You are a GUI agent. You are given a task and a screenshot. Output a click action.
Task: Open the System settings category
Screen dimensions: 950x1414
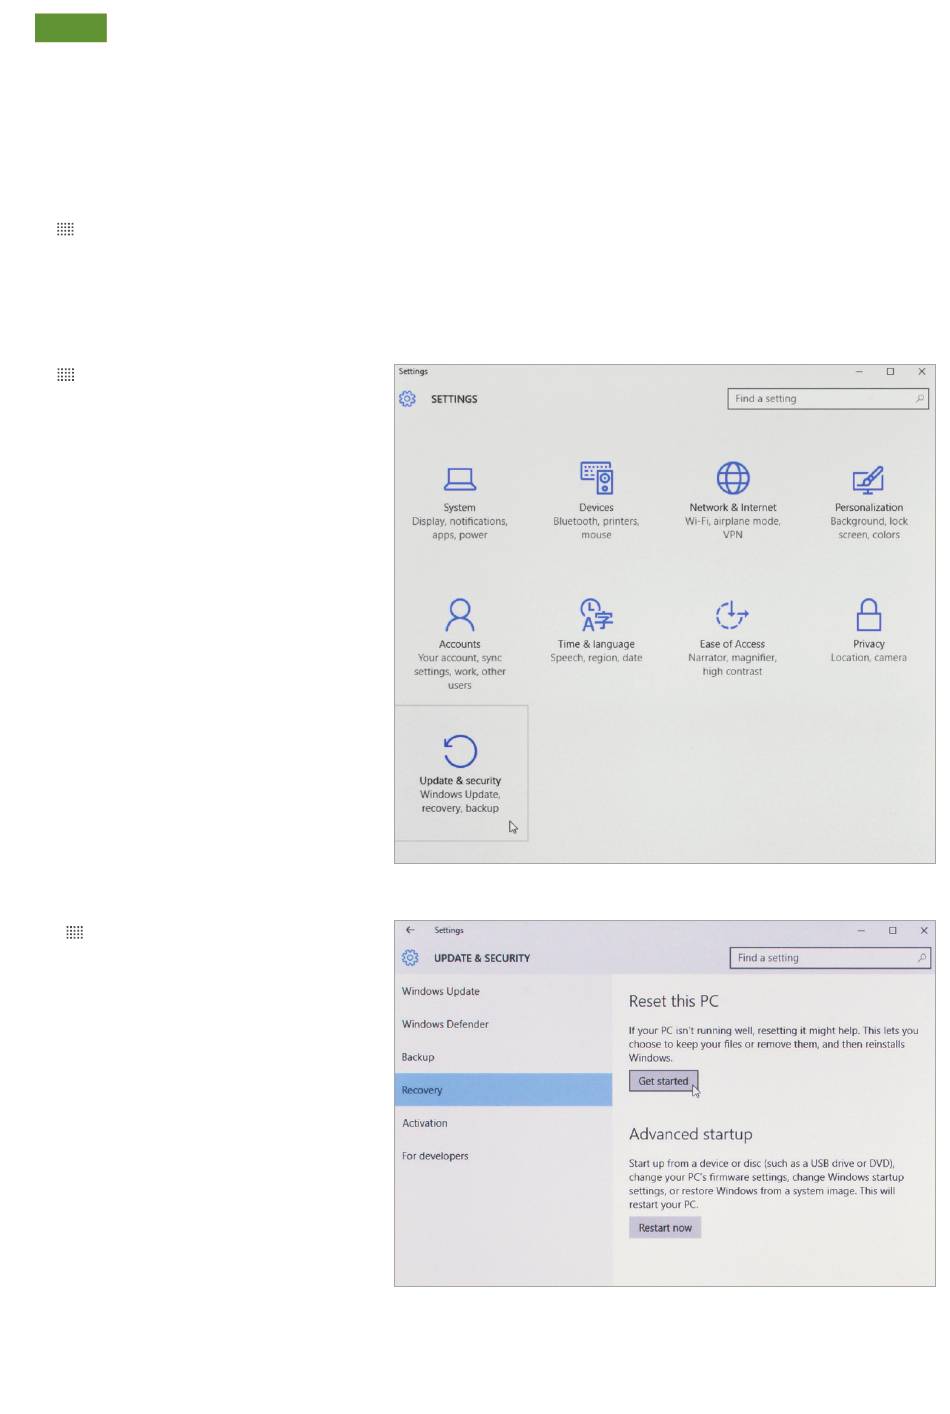tap(460, 503)
